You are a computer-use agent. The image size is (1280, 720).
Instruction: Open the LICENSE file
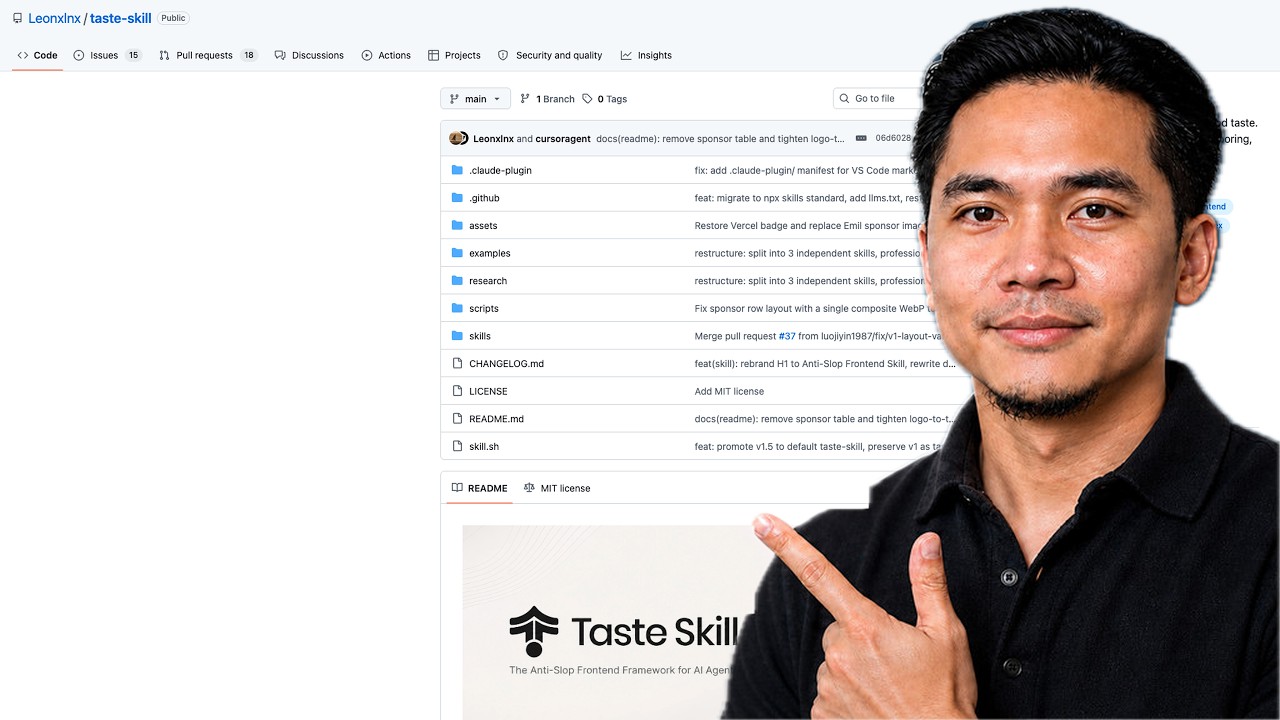[x=488, y=391]
